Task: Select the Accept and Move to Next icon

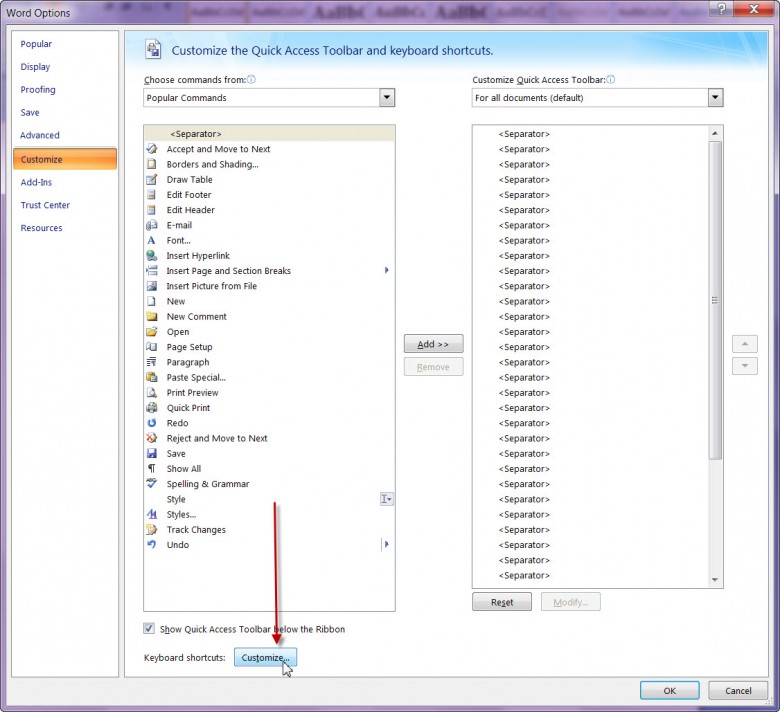Action: click(x=152, y=149)
